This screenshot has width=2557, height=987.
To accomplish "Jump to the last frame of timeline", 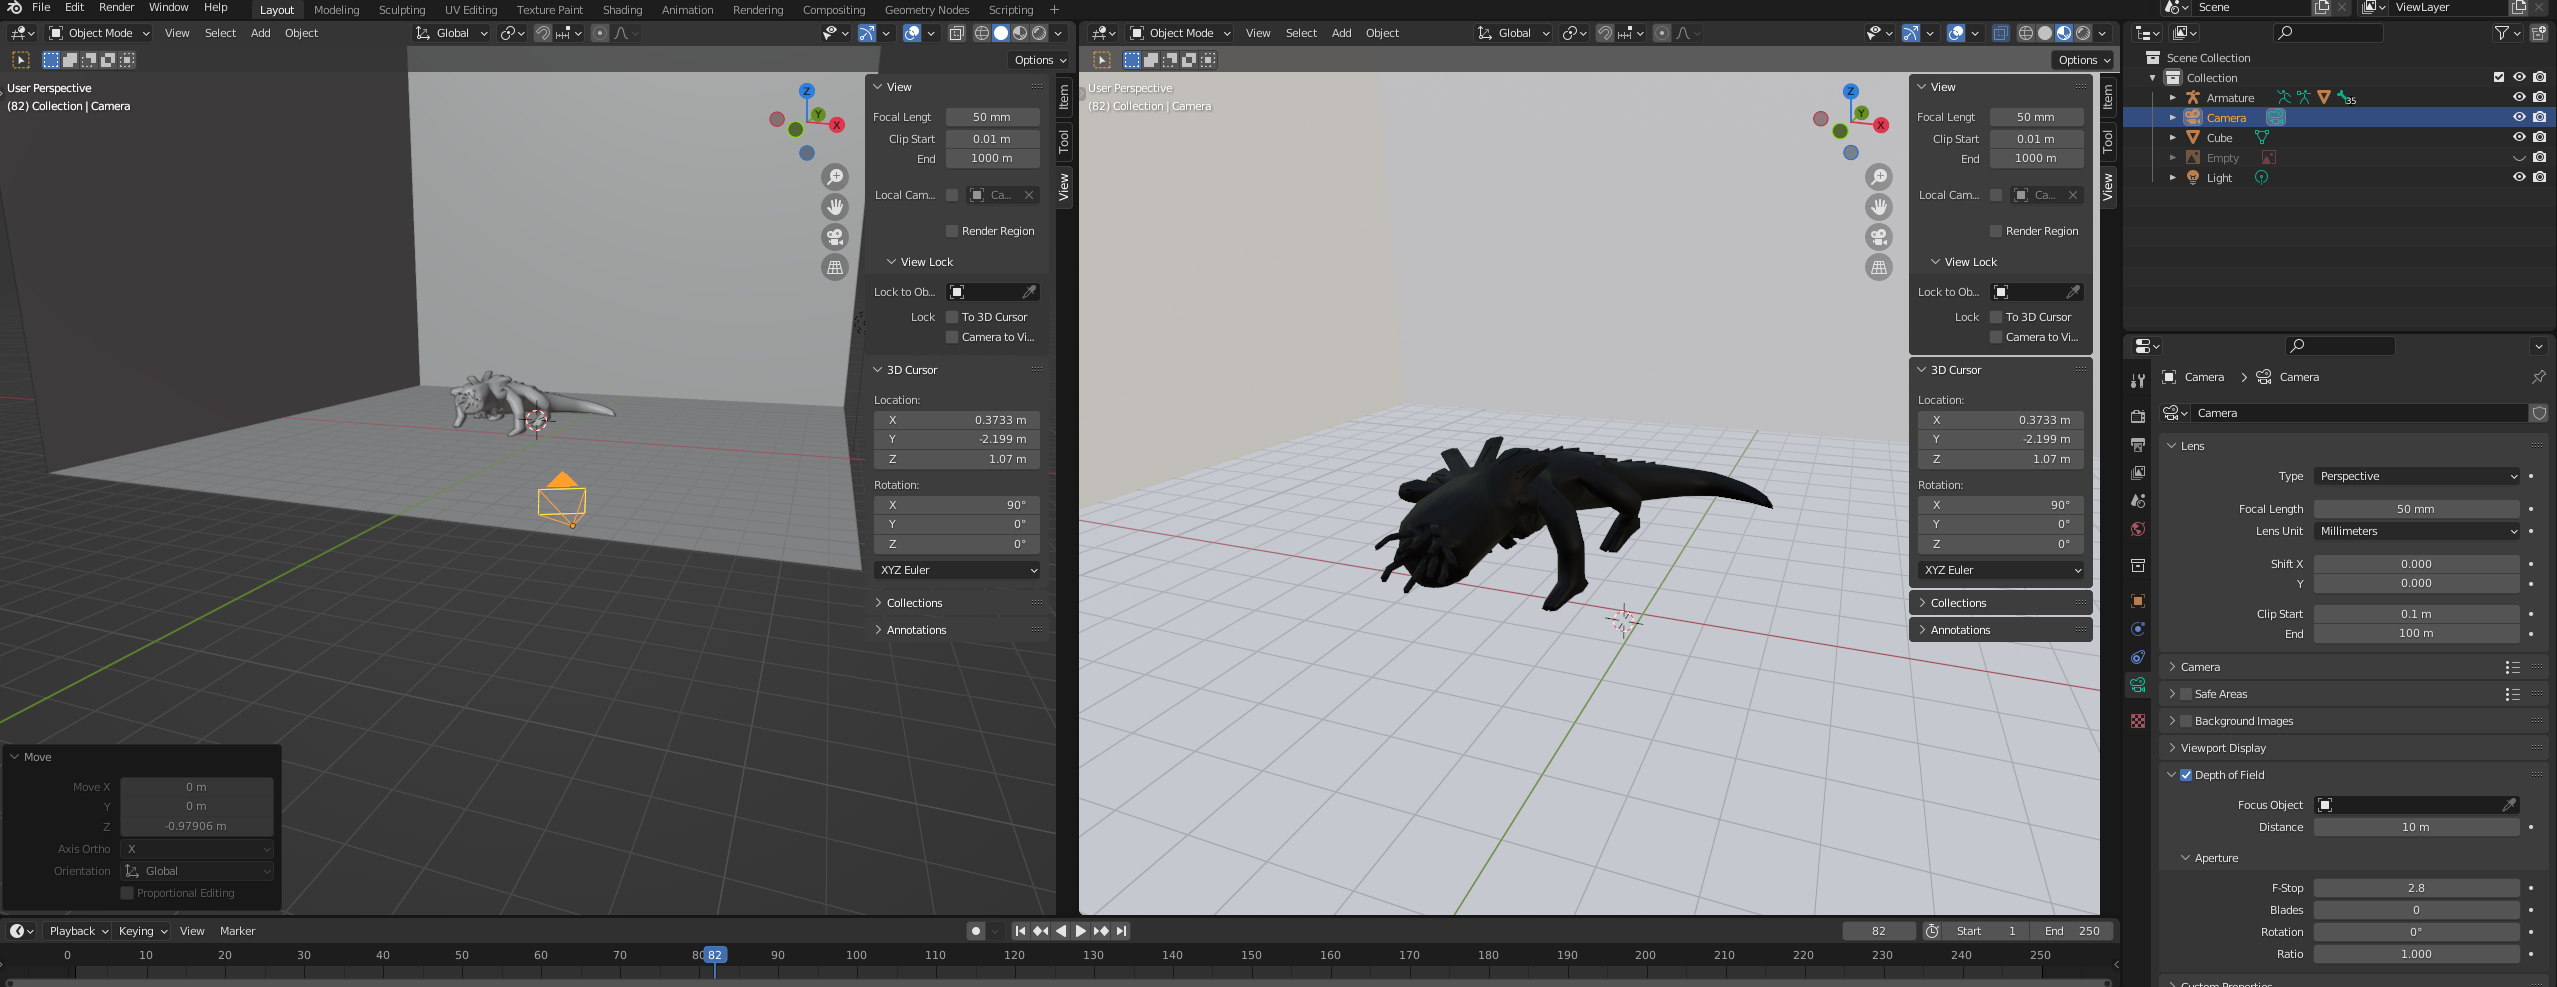I will 1121,931.
